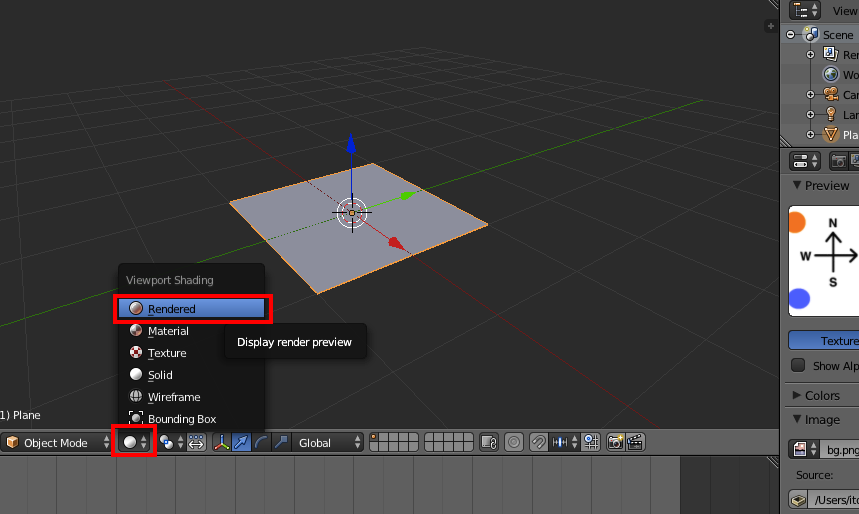Click the snap target icon
859x514 pixels.
pyautogui.click(x=592, y=442)
